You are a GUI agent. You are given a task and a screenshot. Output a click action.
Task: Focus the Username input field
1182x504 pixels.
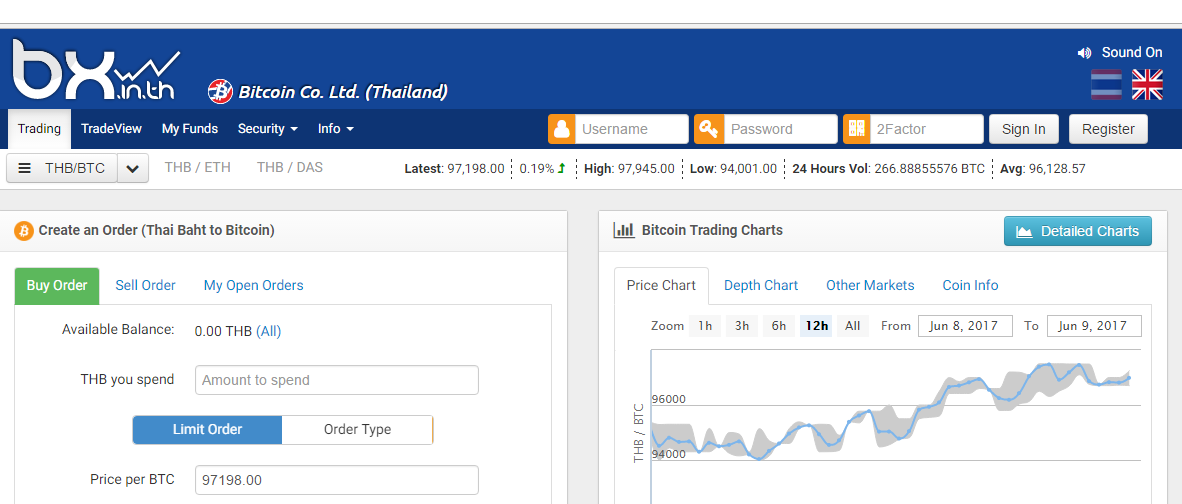(632, 129)
